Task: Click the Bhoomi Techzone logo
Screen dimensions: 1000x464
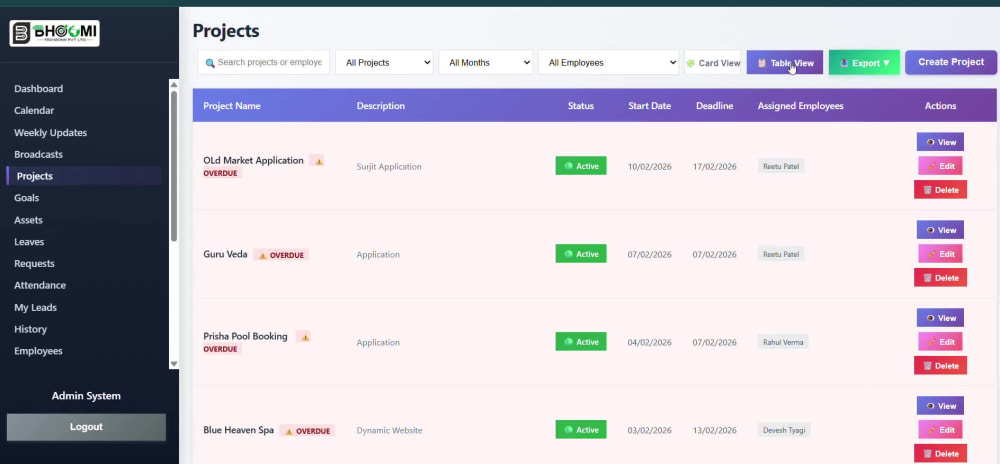Action: 55,33
